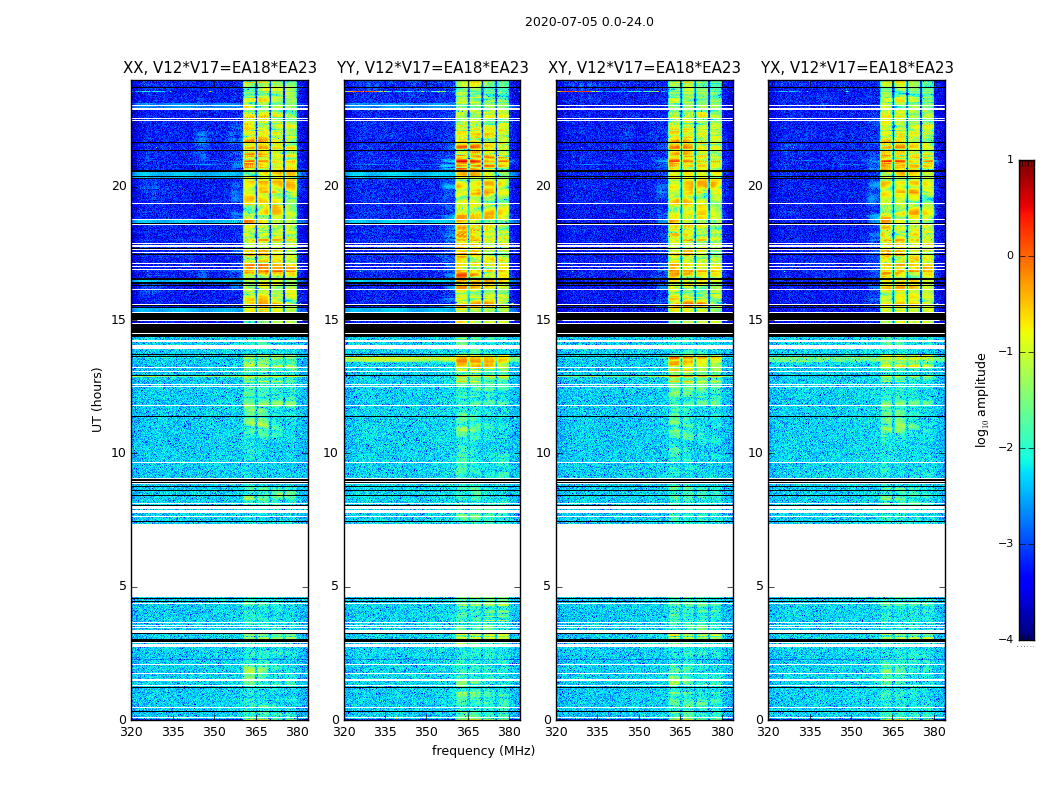This screenshot has height=800, width=1050.
Task: Click the log10 amplitude colorbar label
Action: click(x=982, y=399)
